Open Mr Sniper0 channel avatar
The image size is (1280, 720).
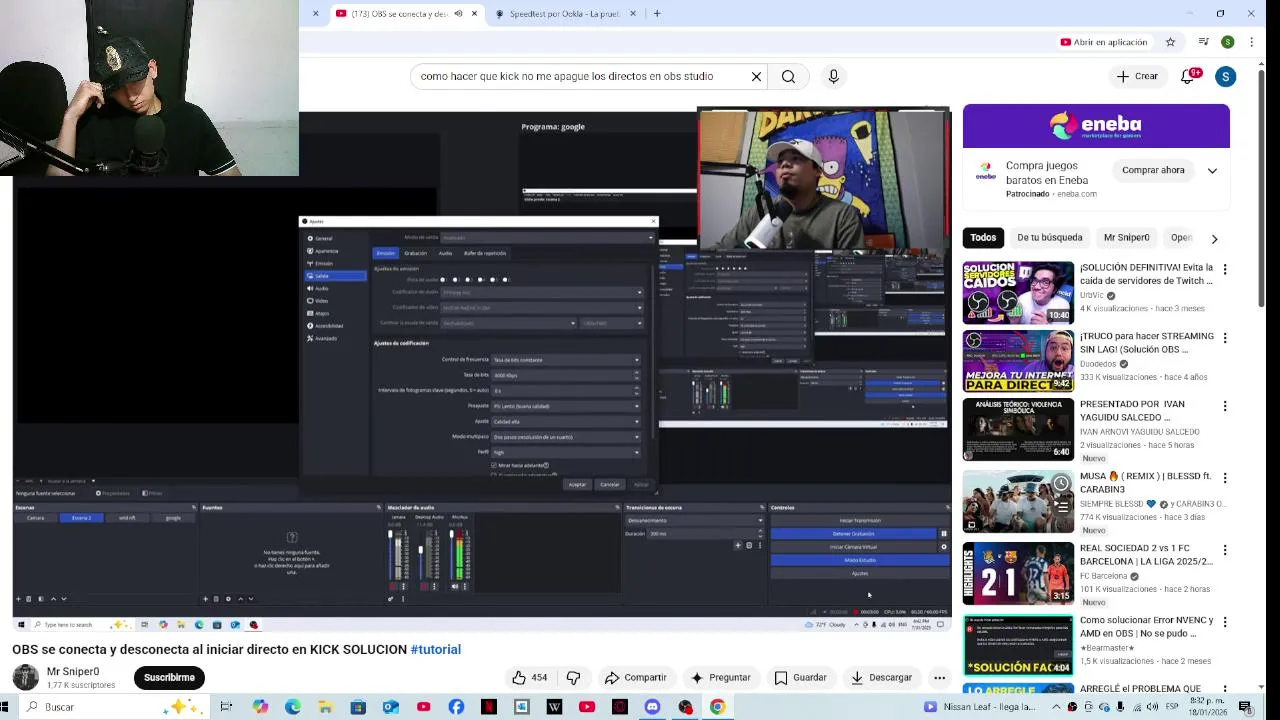(25, 677)
